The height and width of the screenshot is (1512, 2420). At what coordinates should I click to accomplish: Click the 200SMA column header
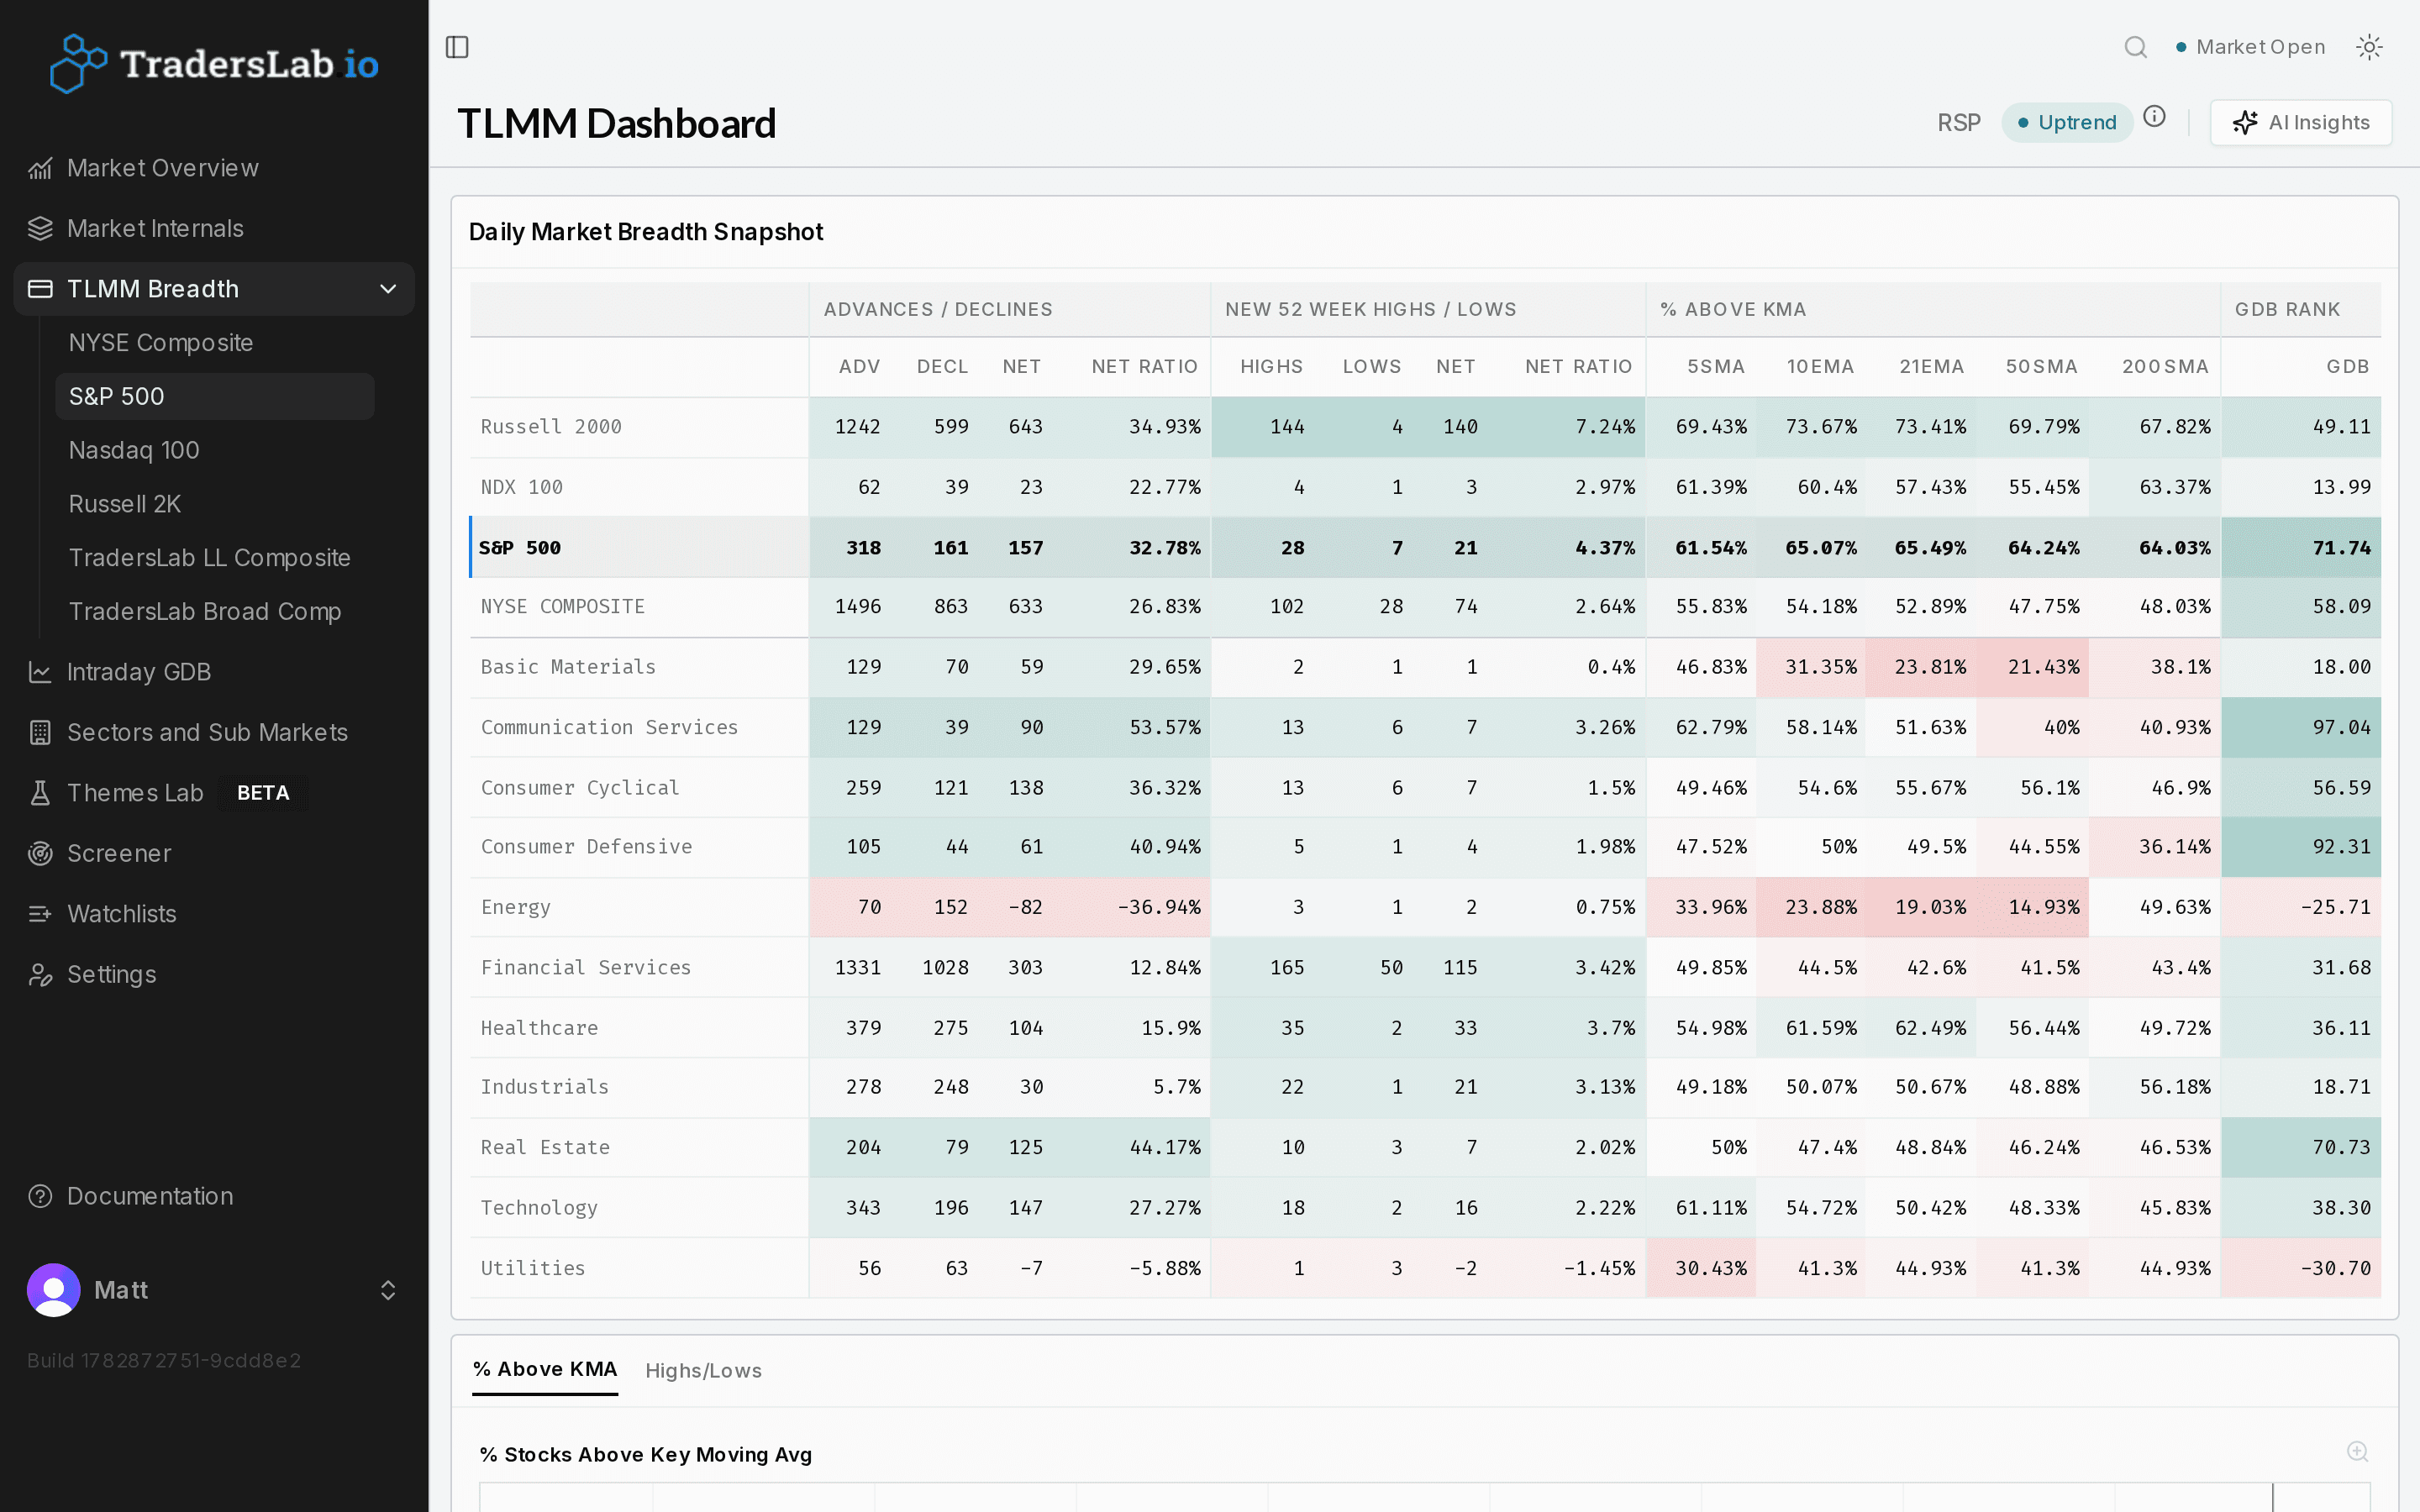tap(2165, 366)
